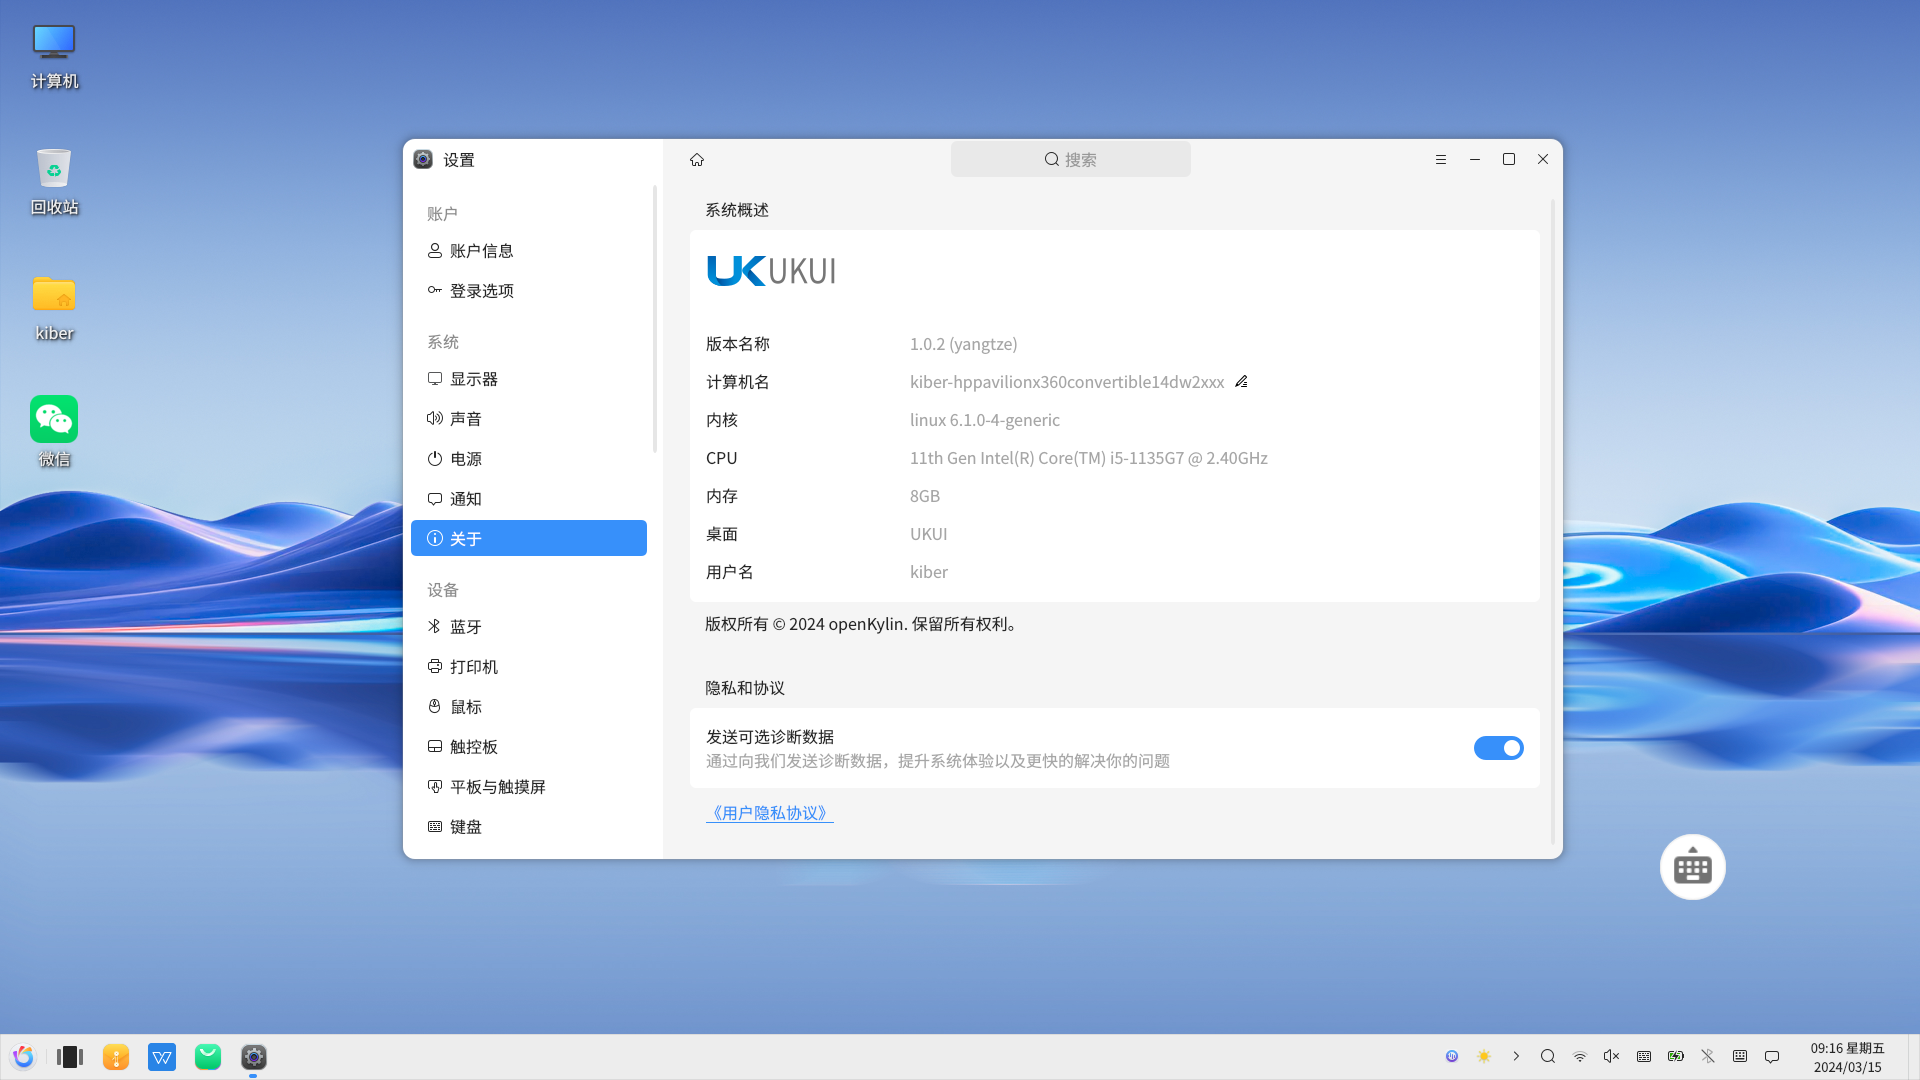Click the muted volume tray icon
The image size is (1920, 1080).
1612,1057
